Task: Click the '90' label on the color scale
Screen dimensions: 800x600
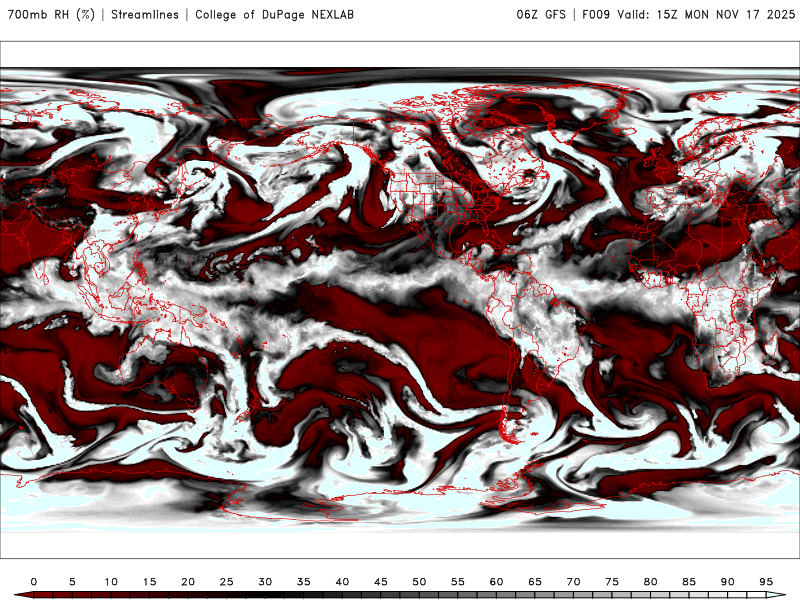Action: [x=728, y=582]
